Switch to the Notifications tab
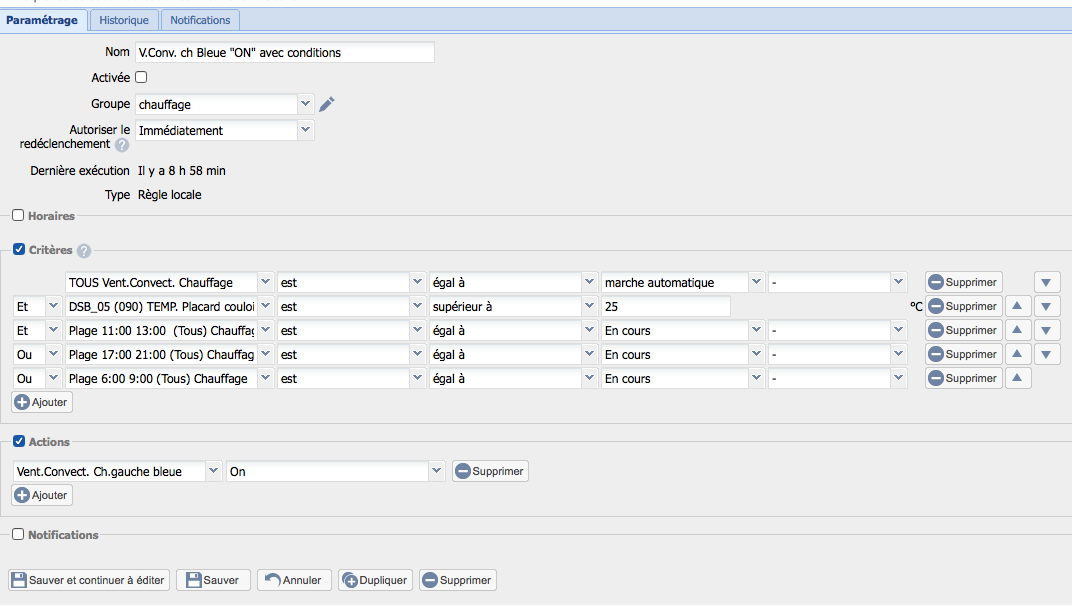The image size is (1072, 607). click(200, 20)
